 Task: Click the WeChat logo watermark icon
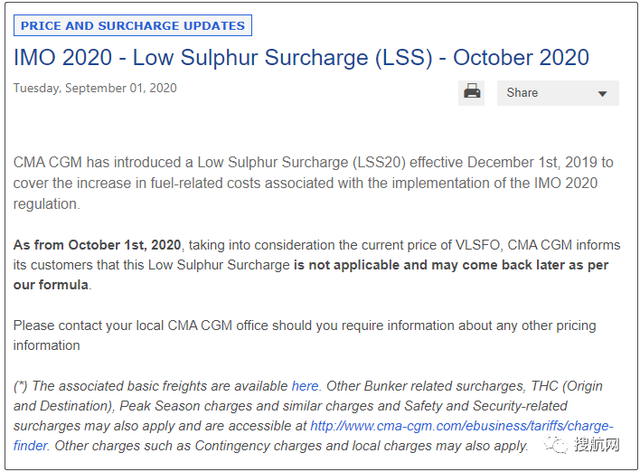point(556,445)
